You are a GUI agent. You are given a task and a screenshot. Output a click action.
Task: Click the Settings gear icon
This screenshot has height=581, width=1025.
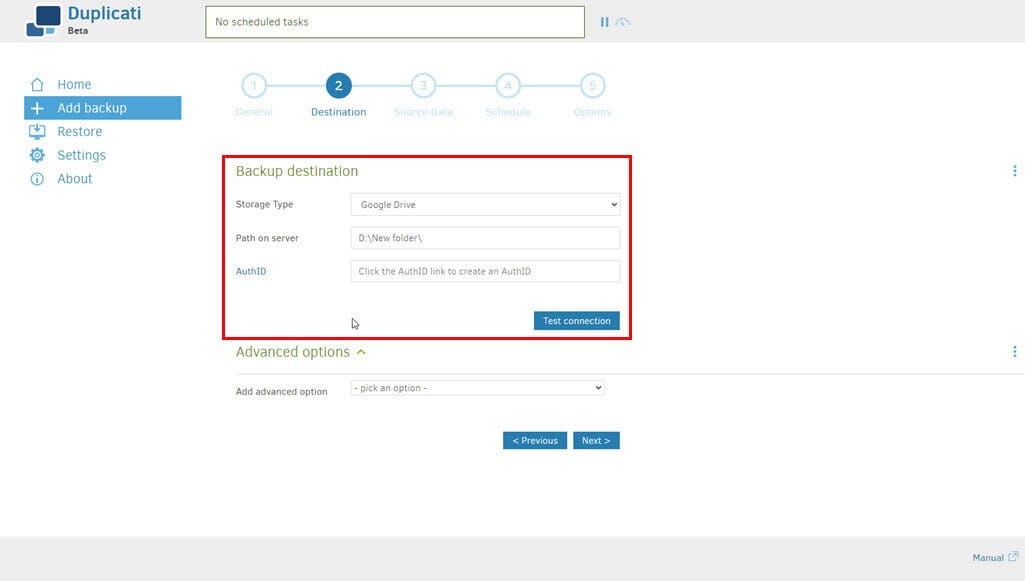(x=37, y=155)
